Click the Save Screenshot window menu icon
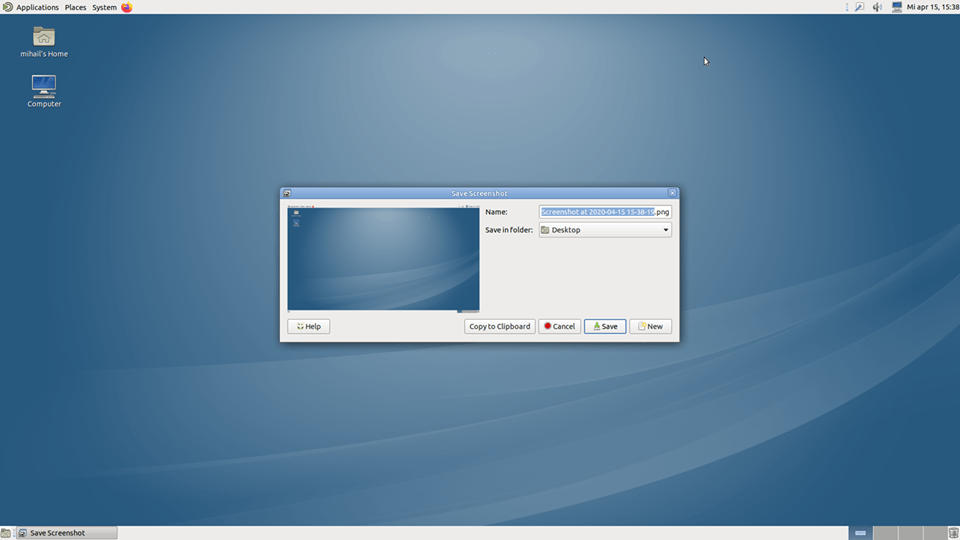The height and width of the screenshot is (540, 960). [x=287, y=193]
